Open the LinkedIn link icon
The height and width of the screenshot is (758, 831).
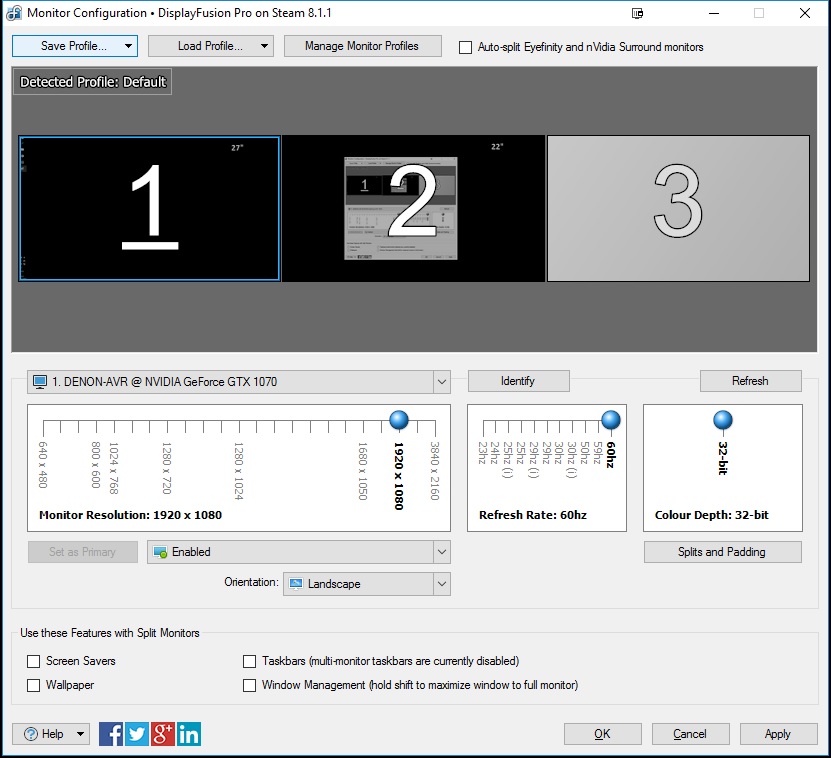pos(188,734)
